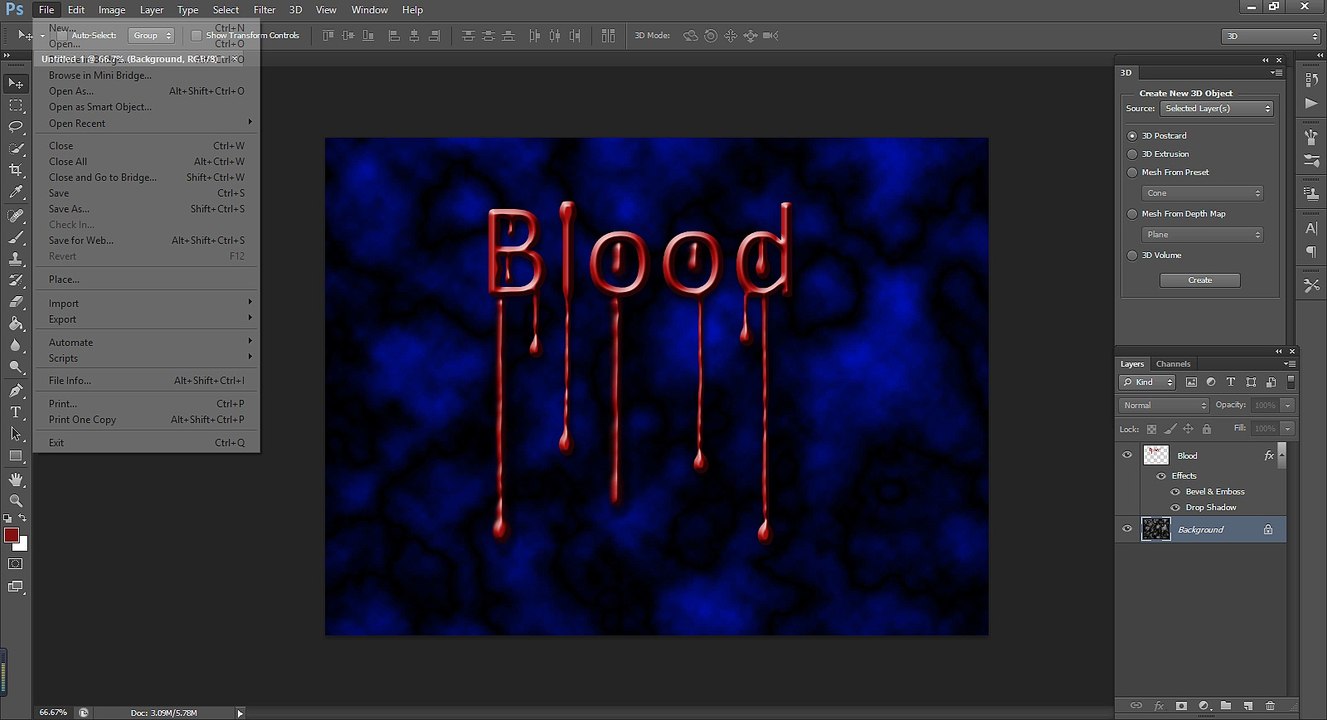Select the Rectangle shape tool

(16, 456)
